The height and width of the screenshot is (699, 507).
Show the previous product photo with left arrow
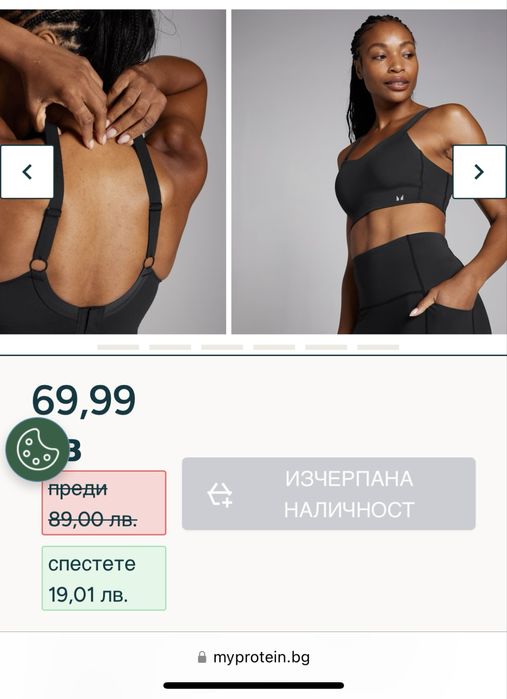[x=27, y=172]
